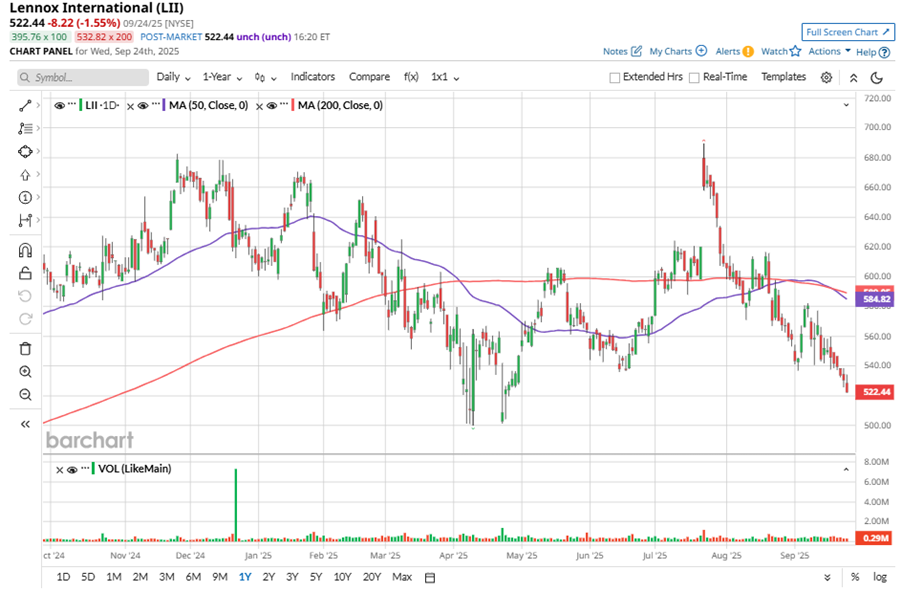Toggle visibility of LII price series
The image size is (902, 592).
point(59,105)
